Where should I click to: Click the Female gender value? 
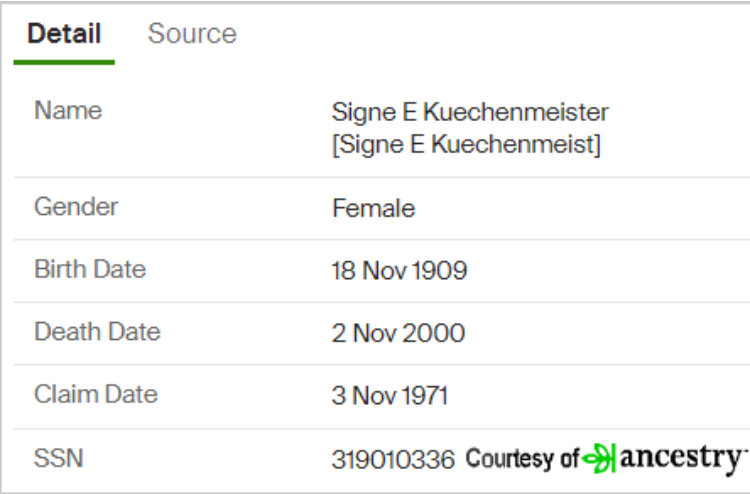[374, 209]
